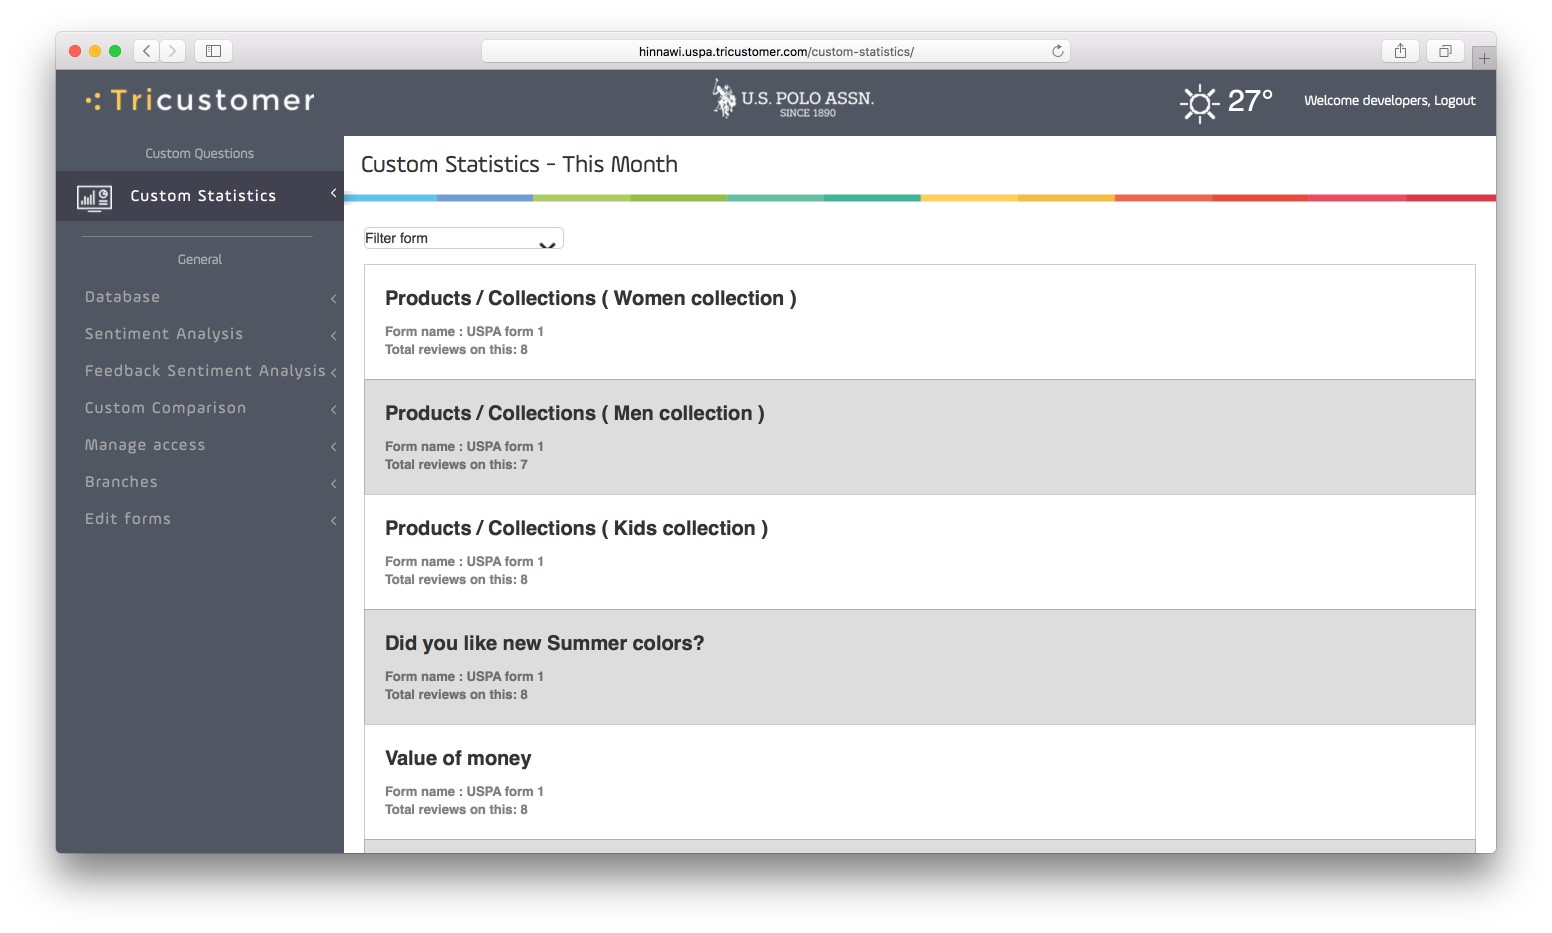Click the browser reload icon
This screenshot has height=933, width=1552.
1058,51
